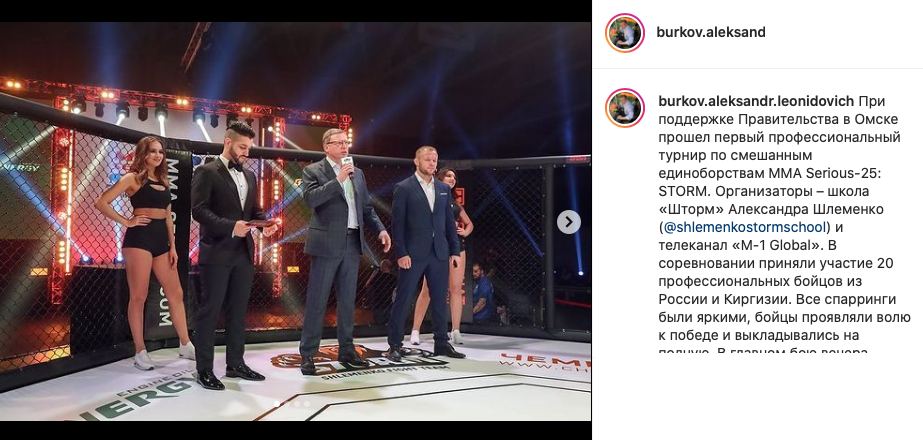Follow the @shlemenkostormschool mention link
Screen dimensions: 923x440
tap(745, 227)
